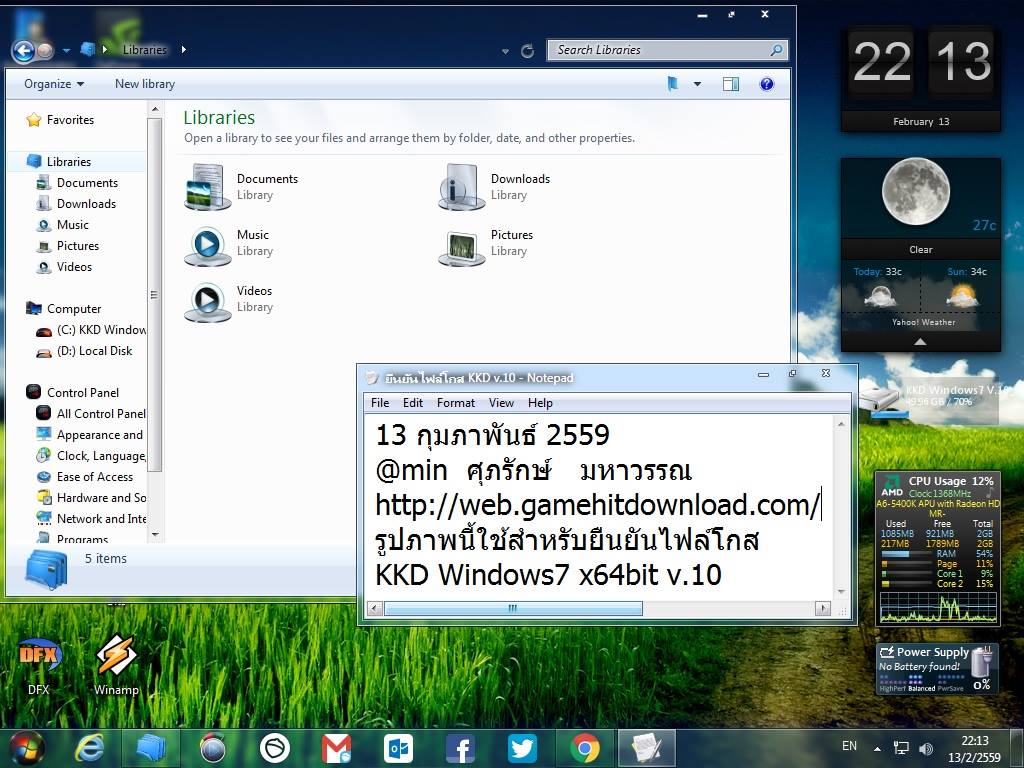
Task: Select Downloads in navigation tree
Action: pos(86,204)
